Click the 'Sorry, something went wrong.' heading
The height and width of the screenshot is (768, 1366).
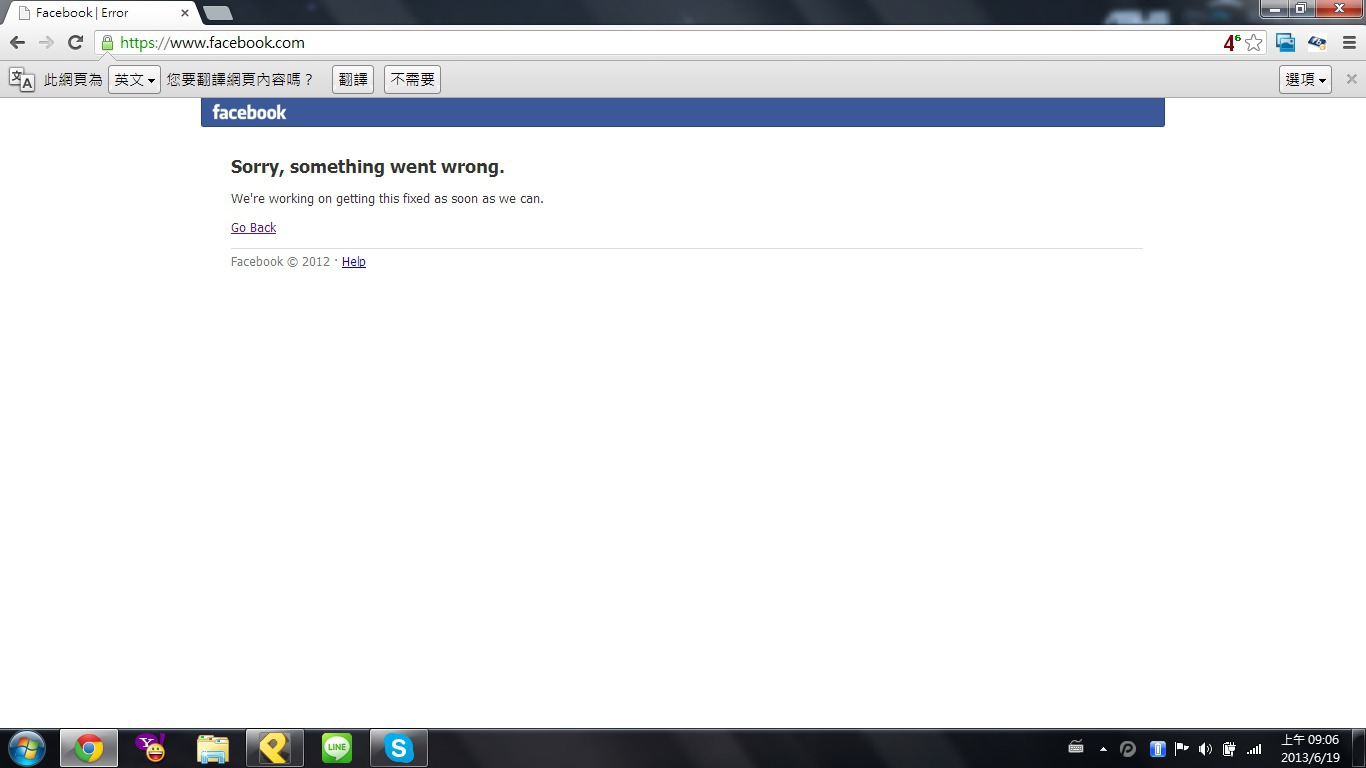pyautogui.click(x=368, y=167)
